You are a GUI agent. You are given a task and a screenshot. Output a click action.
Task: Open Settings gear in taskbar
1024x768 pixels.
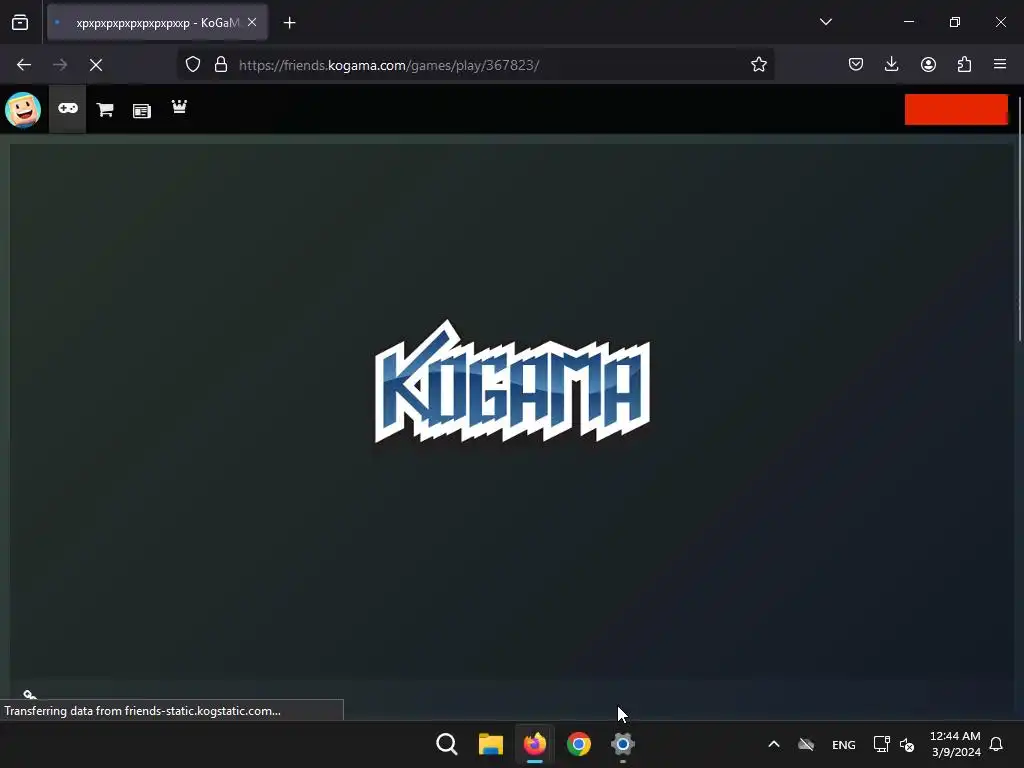tap(622, 744)
